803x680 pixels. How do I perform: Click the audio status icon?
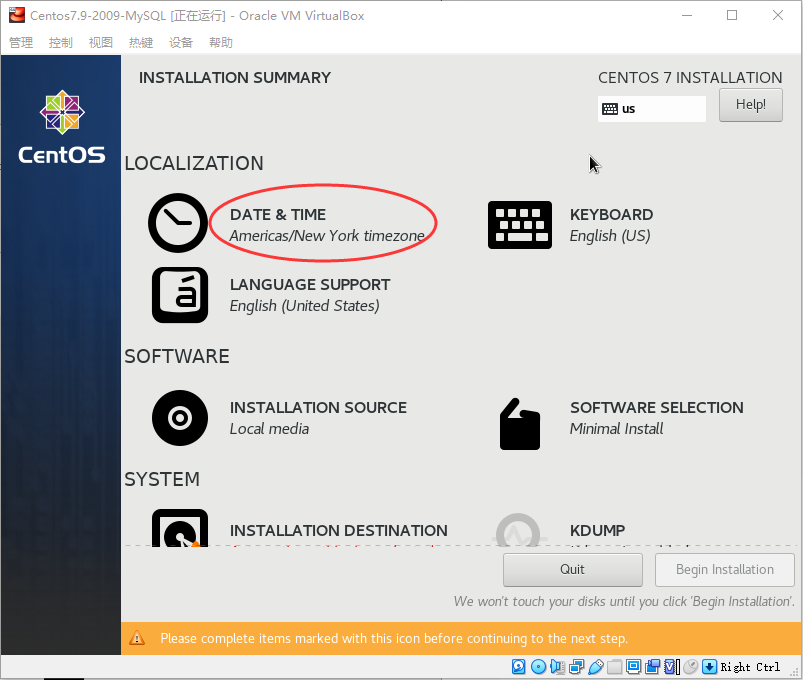pyautogui.click(x=557, y=666)
